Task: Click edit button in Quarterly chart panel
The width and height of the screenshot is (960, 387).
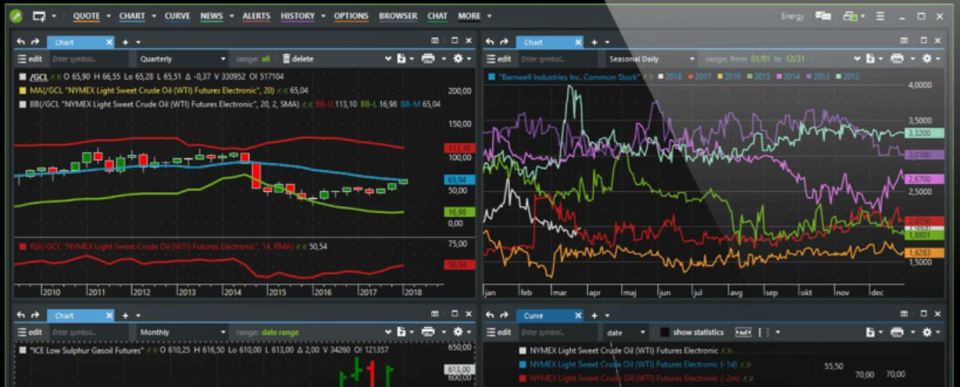Action: [x=29, y=59]
